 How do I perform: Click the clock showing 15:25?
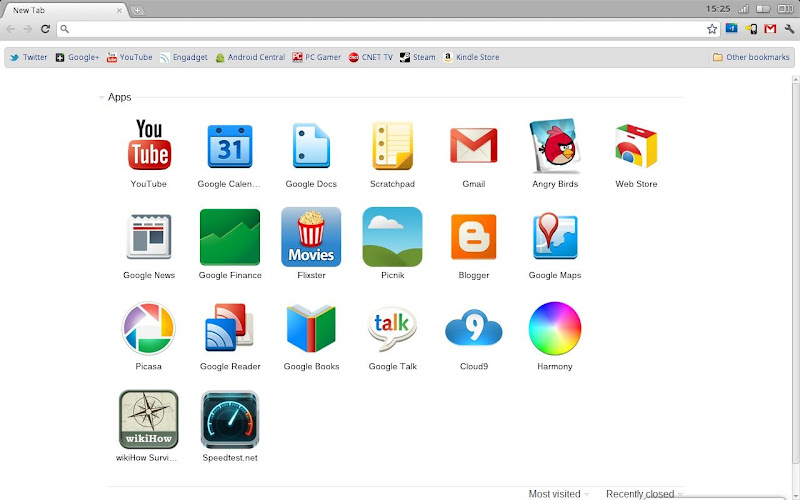coord(718,9)
